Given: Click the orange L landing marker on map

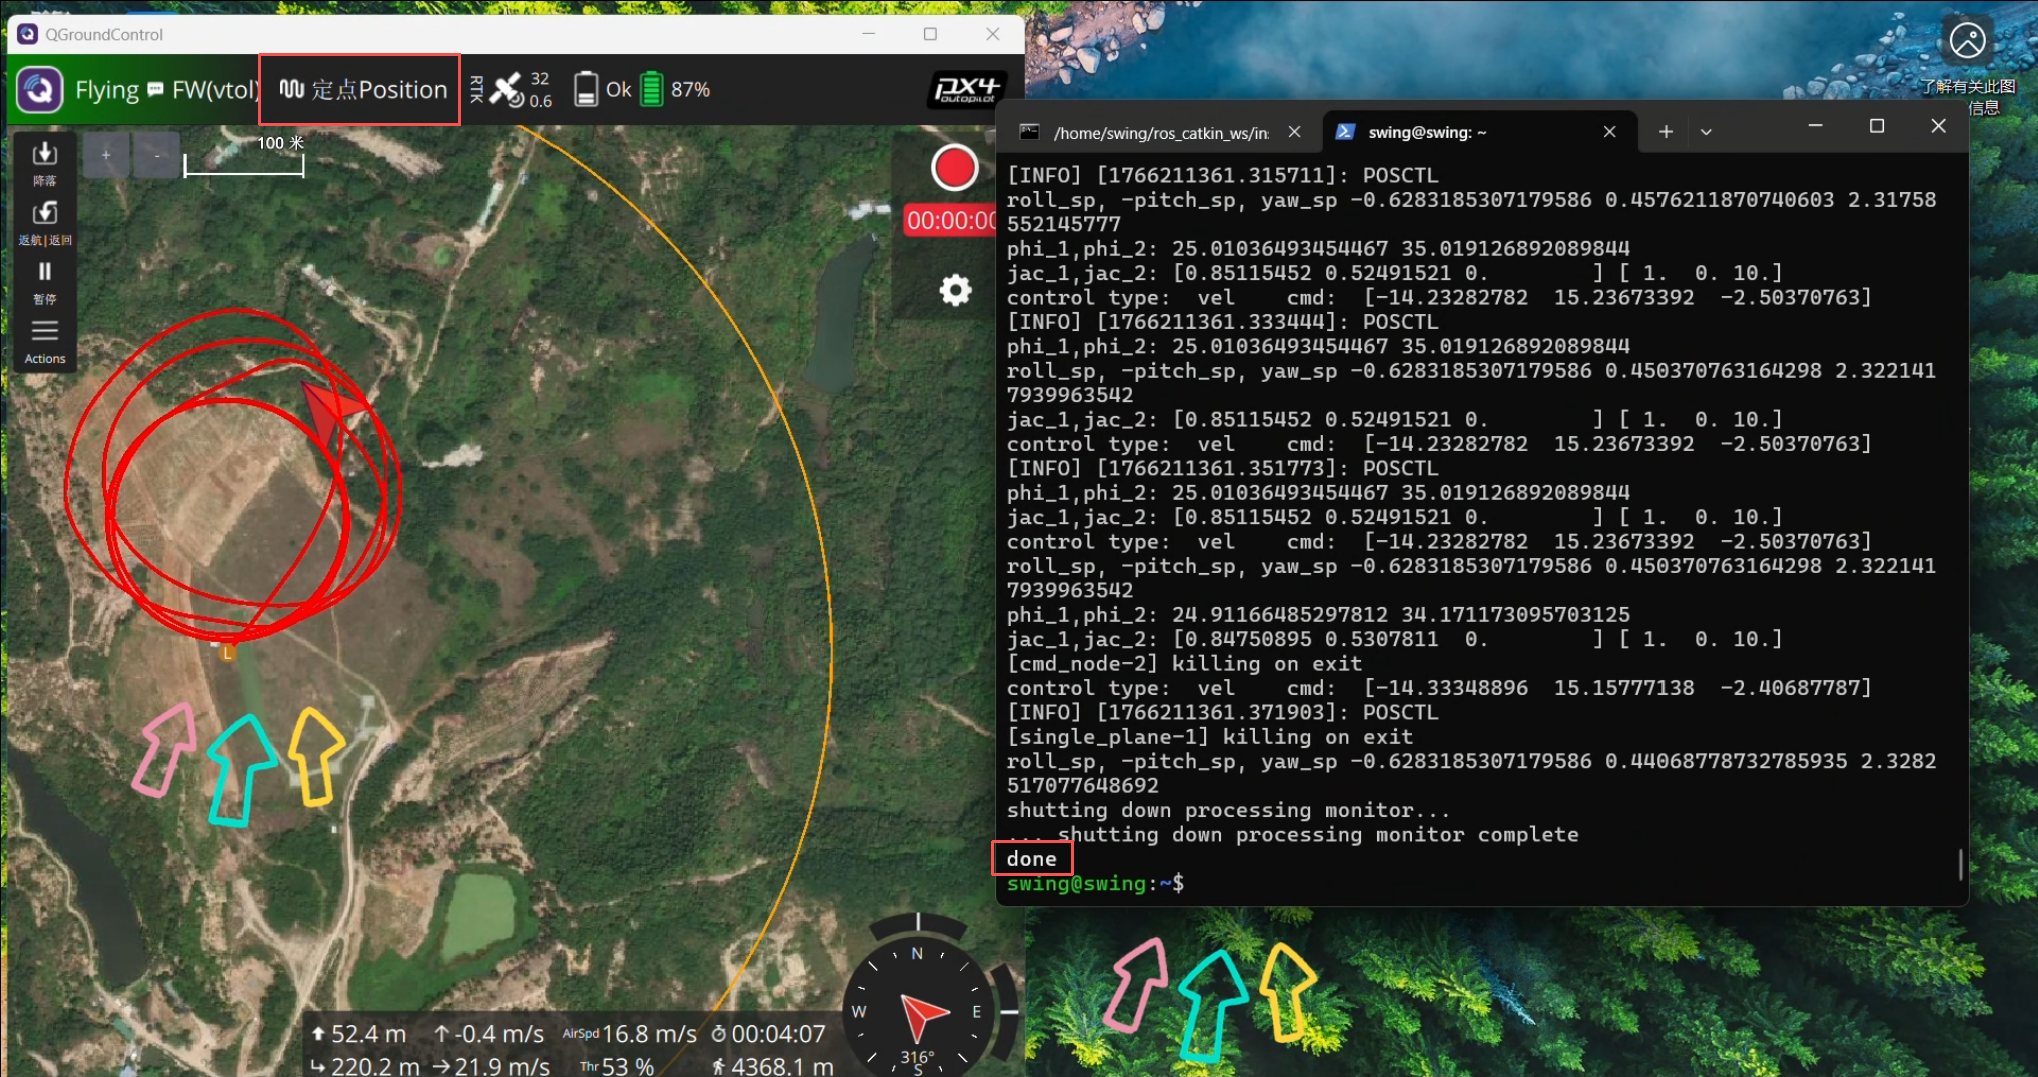Looking at the screenshot, I should (228, 653).
